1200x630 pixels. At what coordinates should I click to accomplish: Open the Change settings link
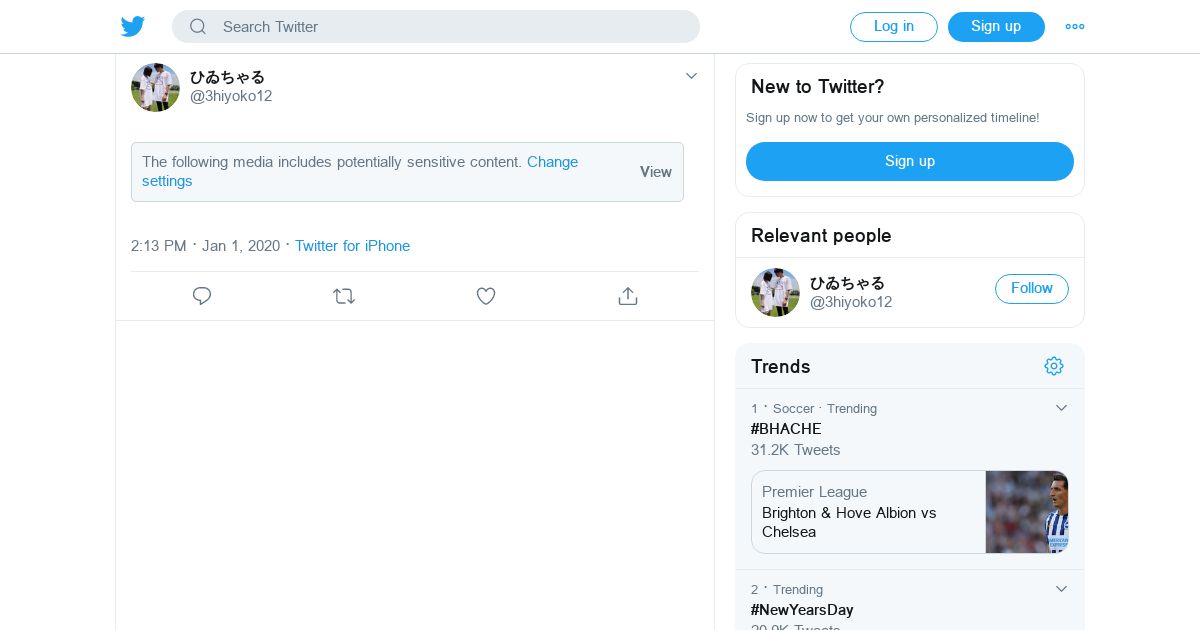(552, 162)
